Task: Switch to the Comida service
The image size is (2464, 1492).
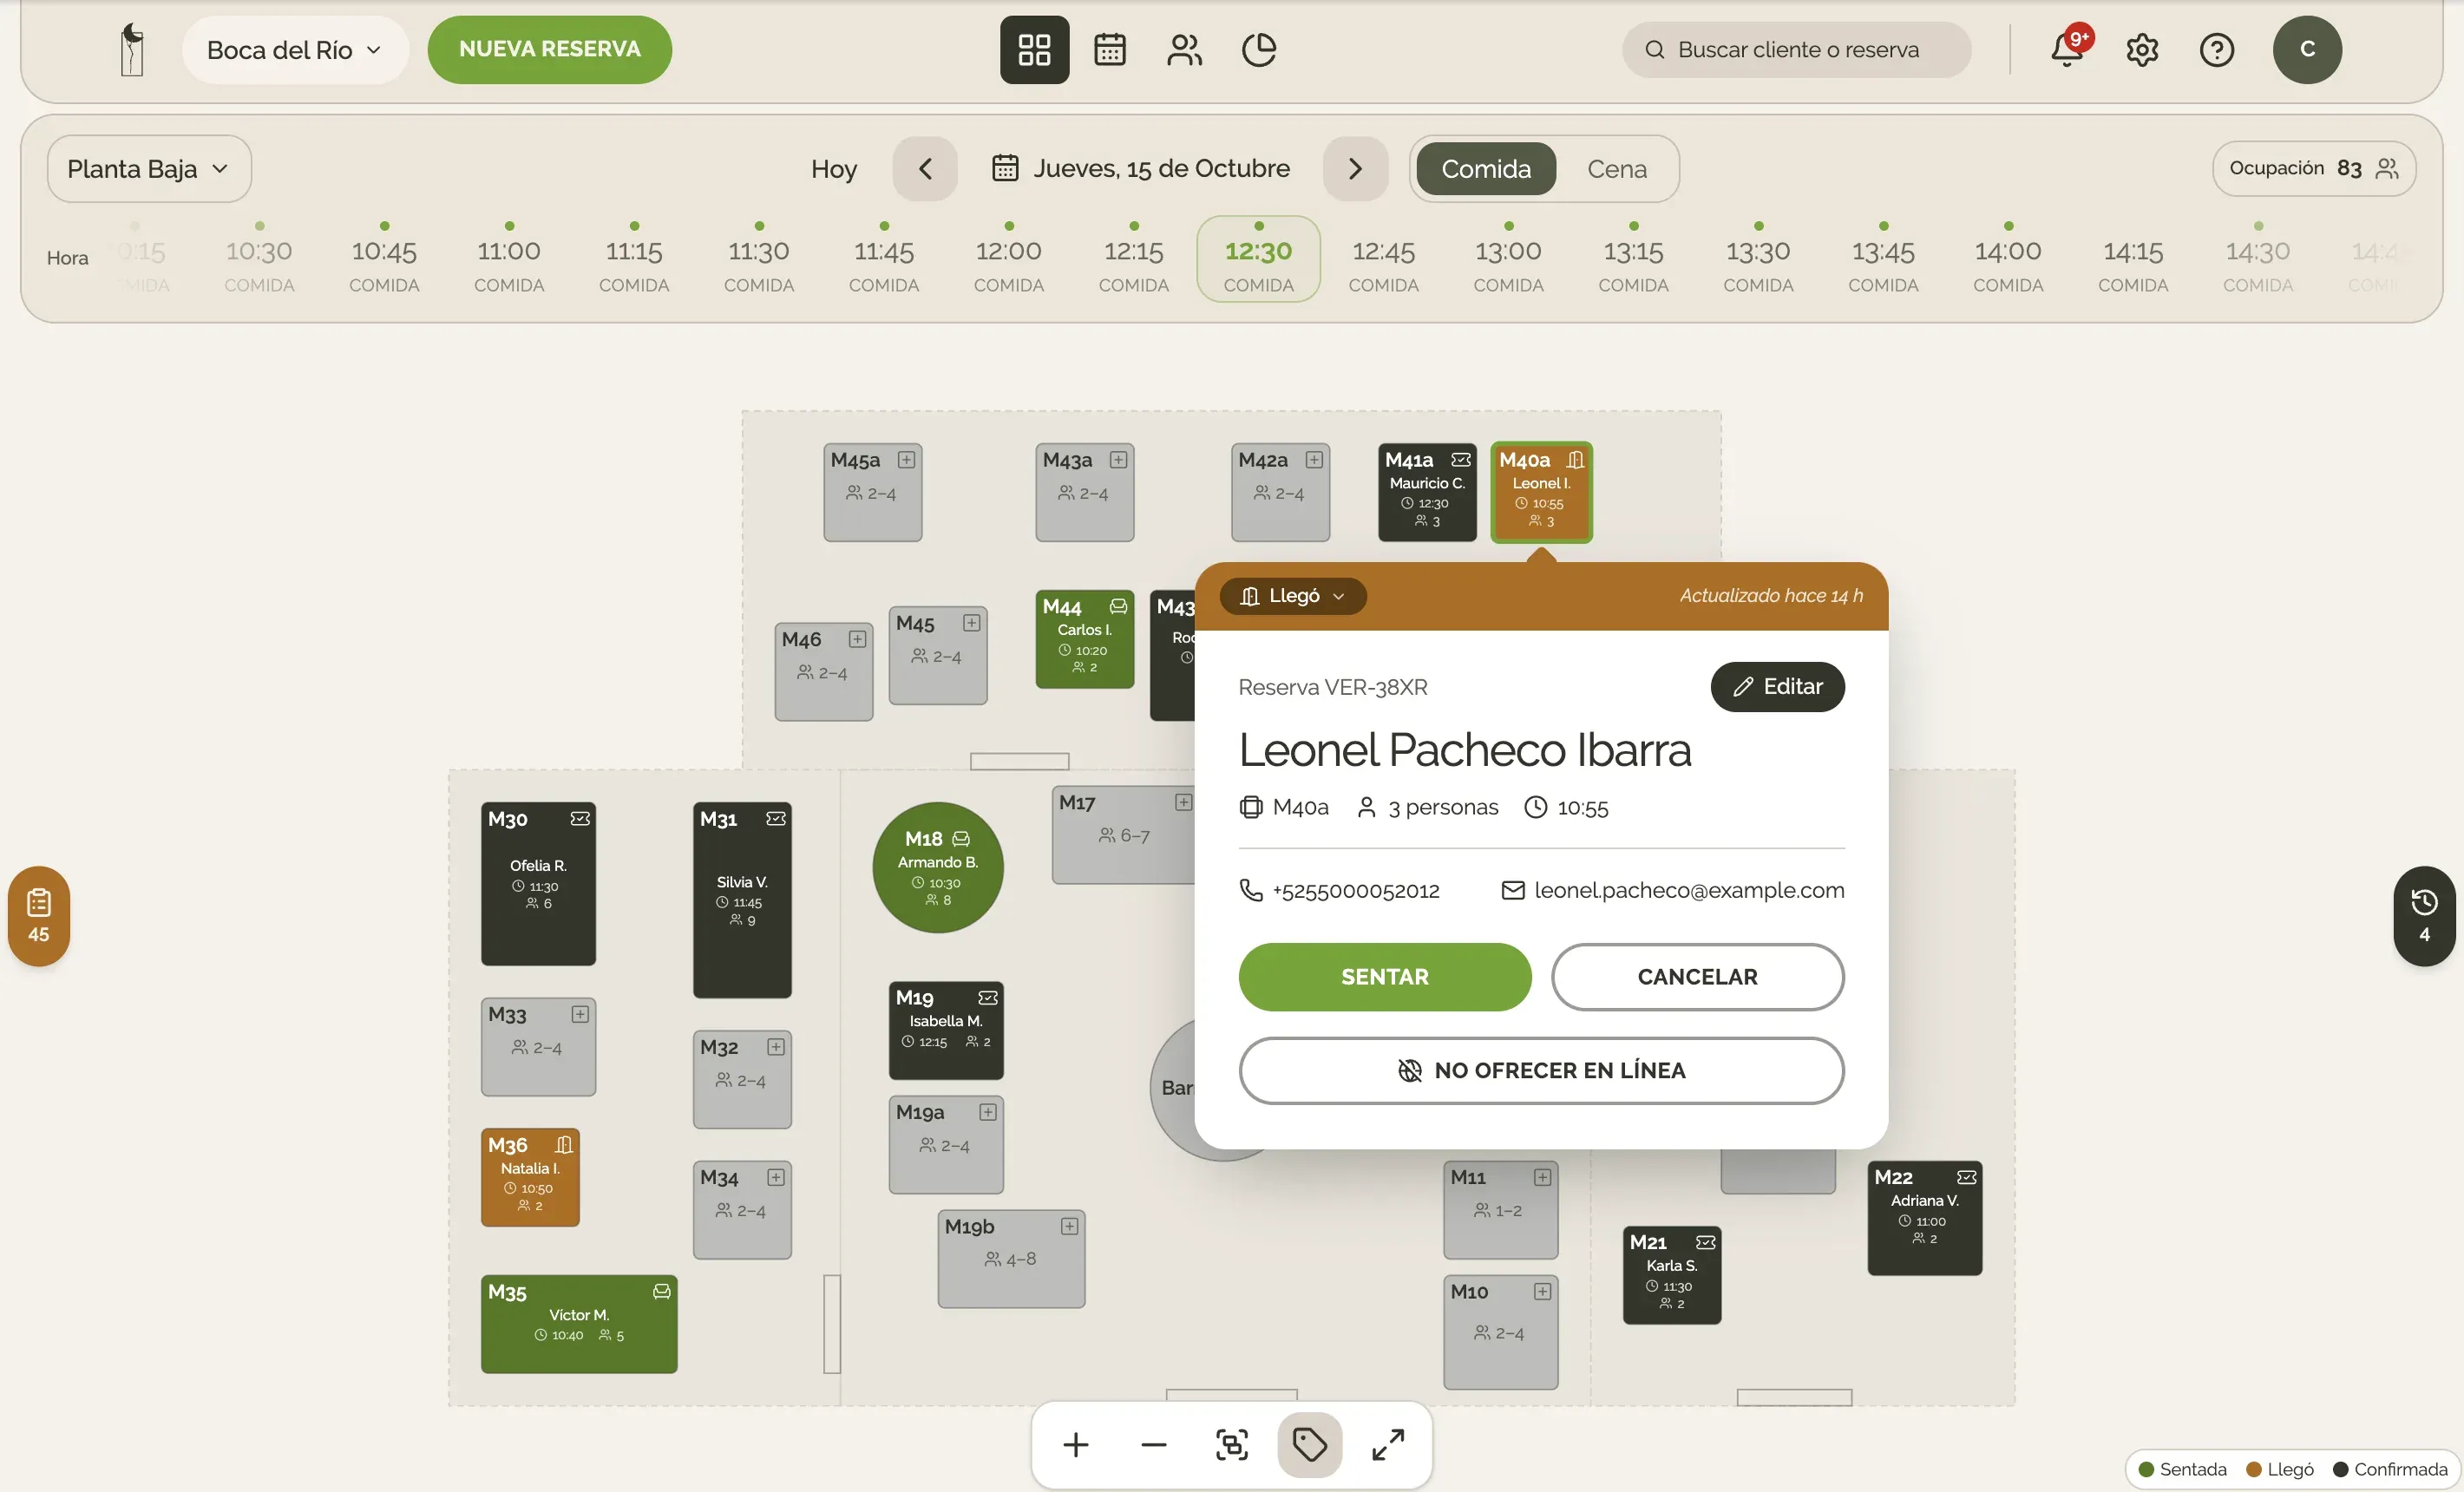Action: pyautogui.click(x=1485, y=169)
